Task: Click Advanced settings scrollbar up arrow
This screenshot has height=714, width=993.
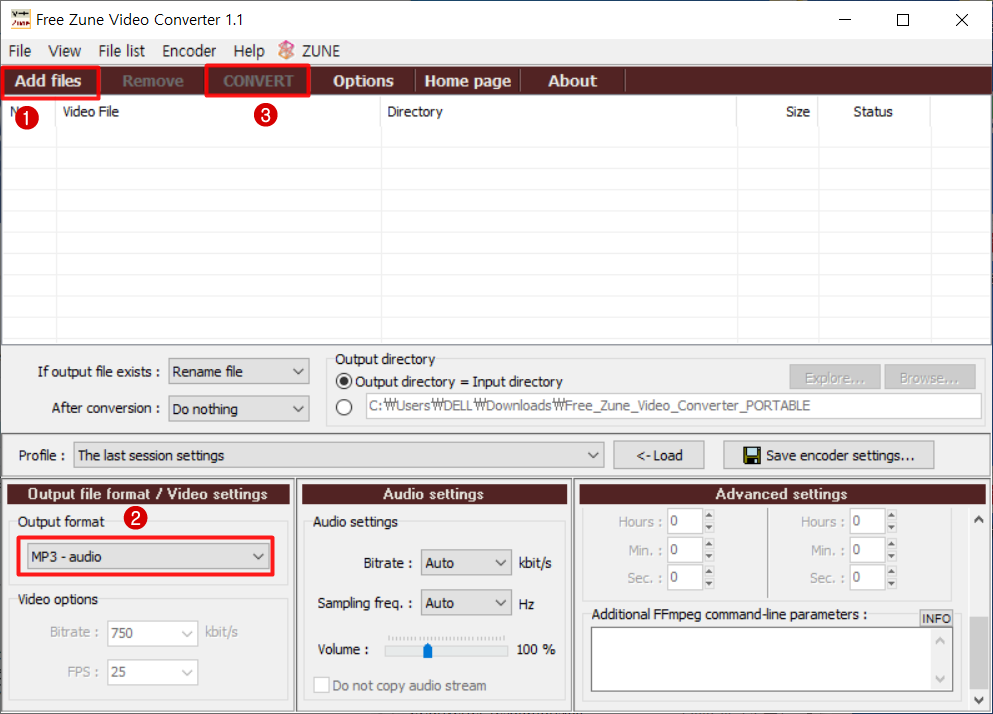Action: coord(978,520)
